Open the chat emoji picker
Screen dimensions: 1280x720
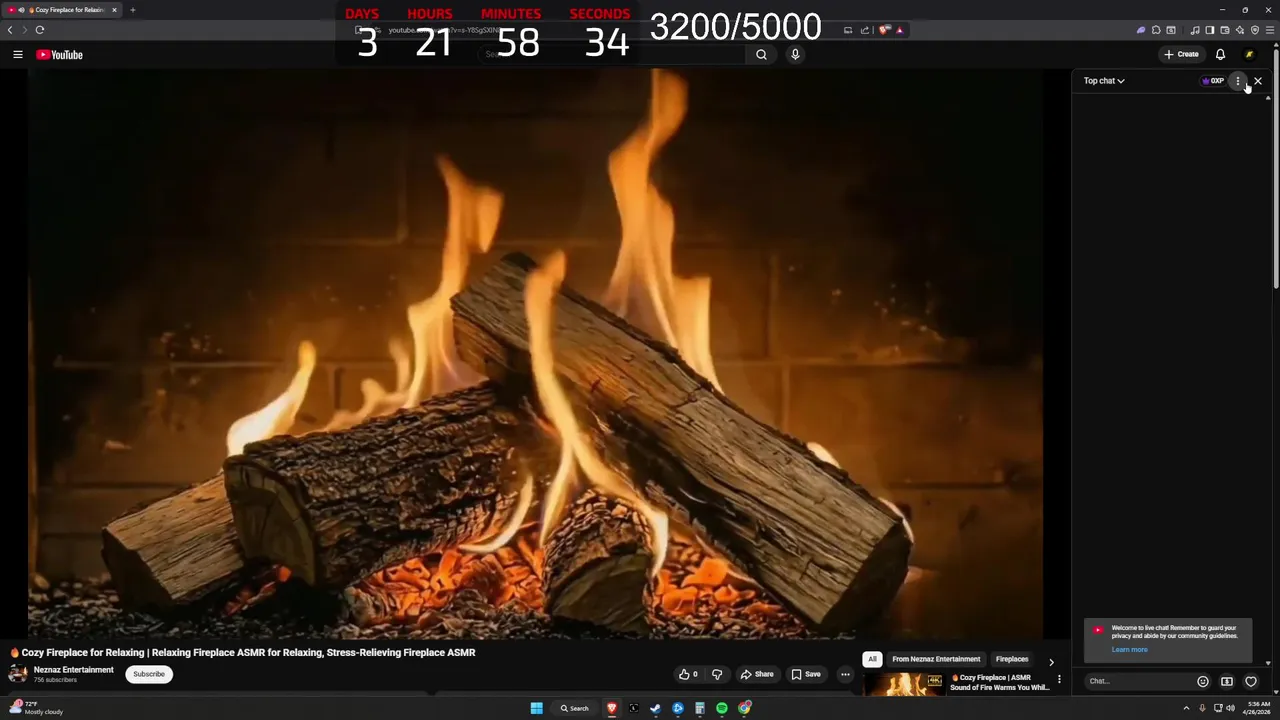[x=1203, y=682]
